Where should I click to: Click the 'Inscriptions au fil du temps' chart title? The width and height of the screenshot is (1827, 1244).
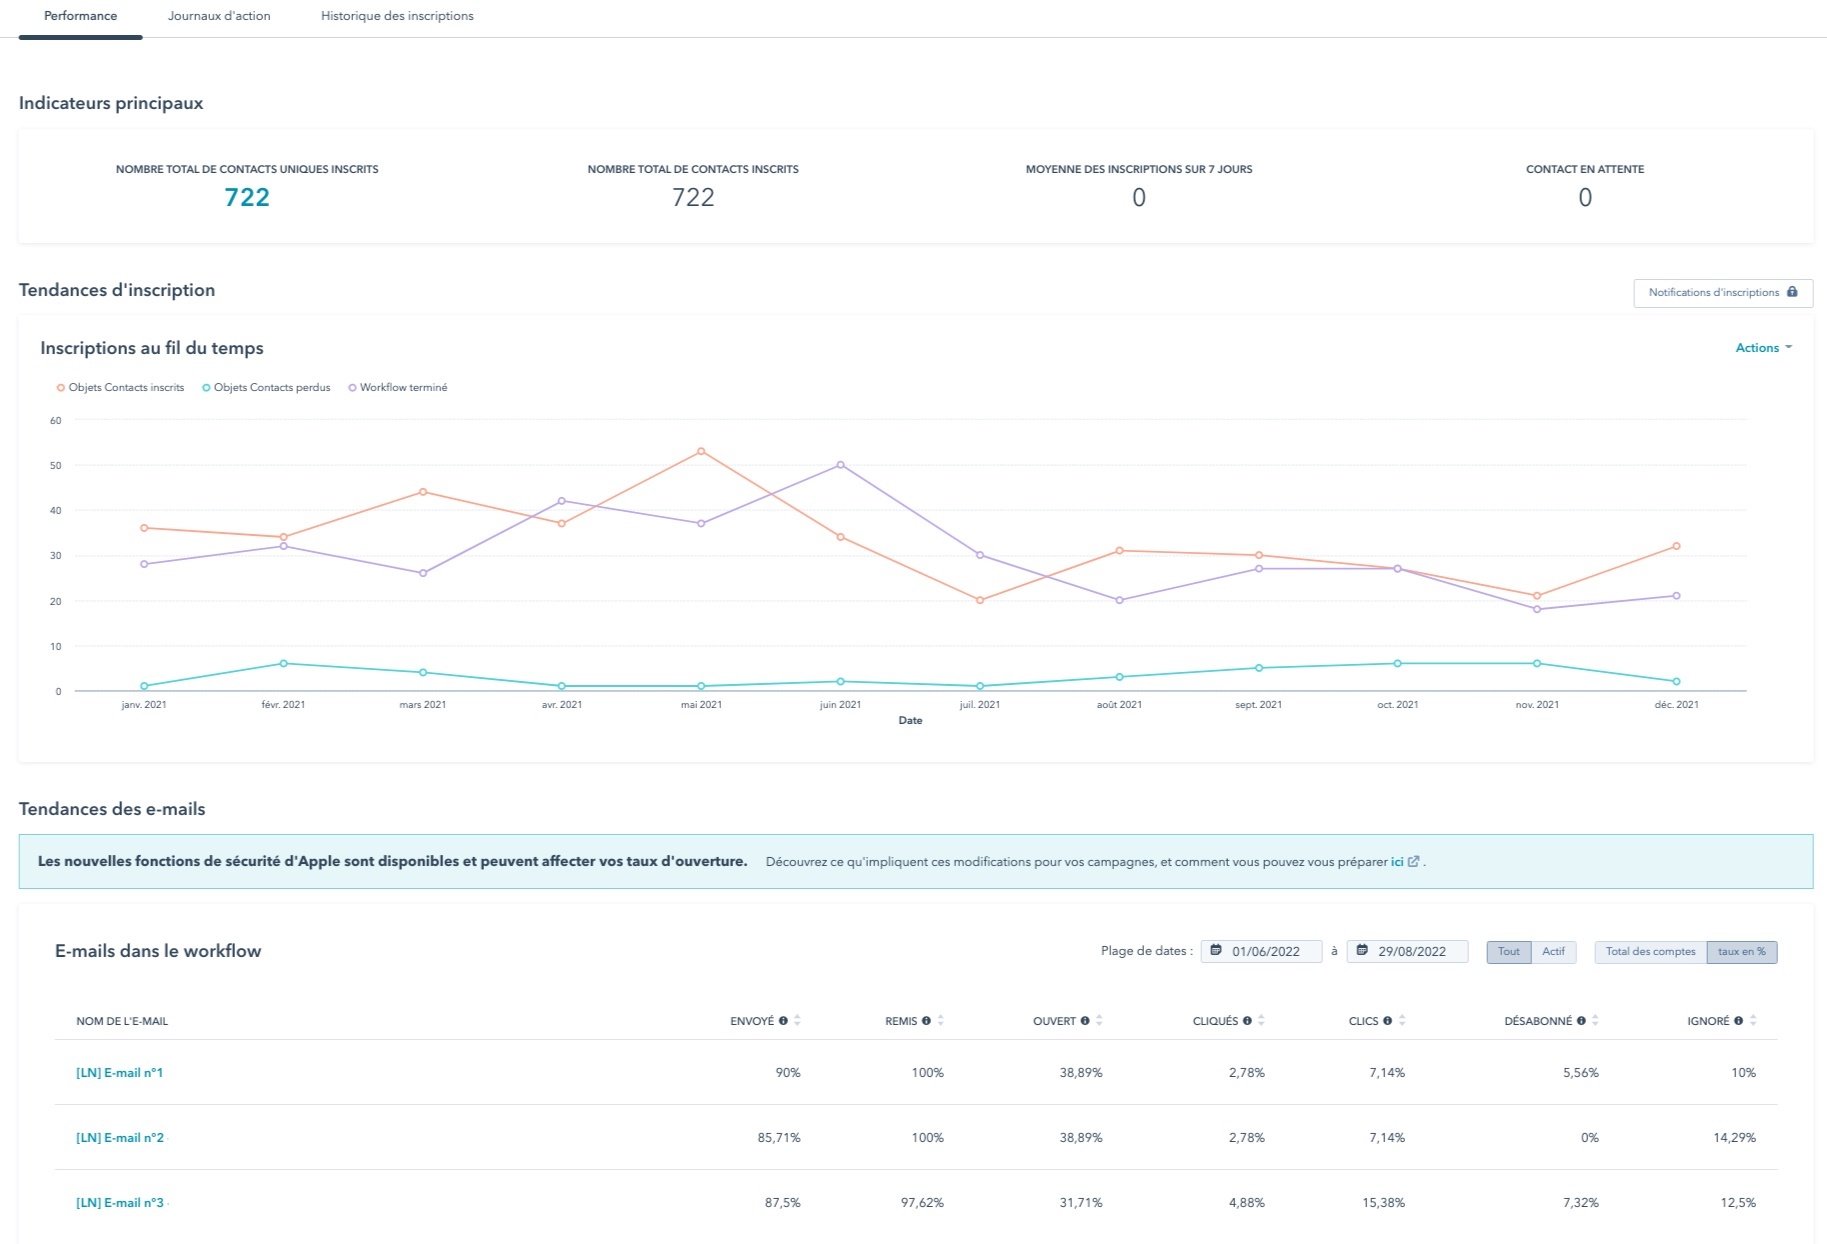coord(152,348)
